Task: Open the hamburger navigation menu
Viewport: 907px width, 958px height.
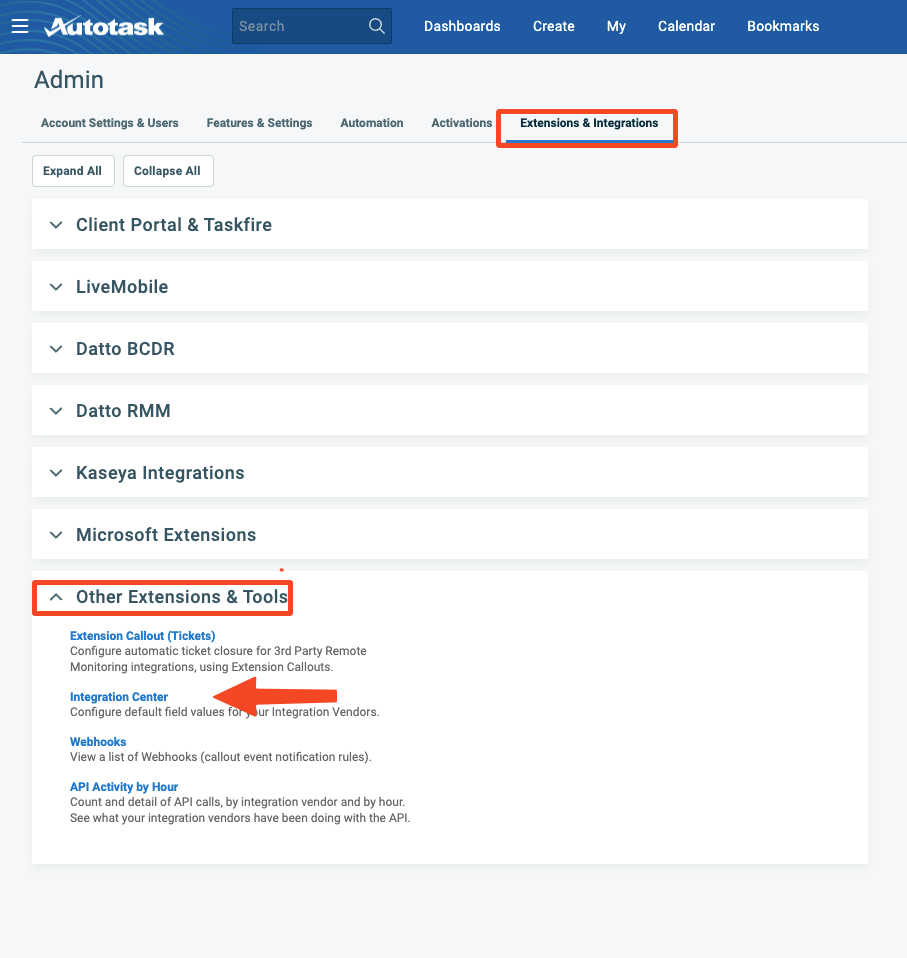Action: tap(20, 26)
